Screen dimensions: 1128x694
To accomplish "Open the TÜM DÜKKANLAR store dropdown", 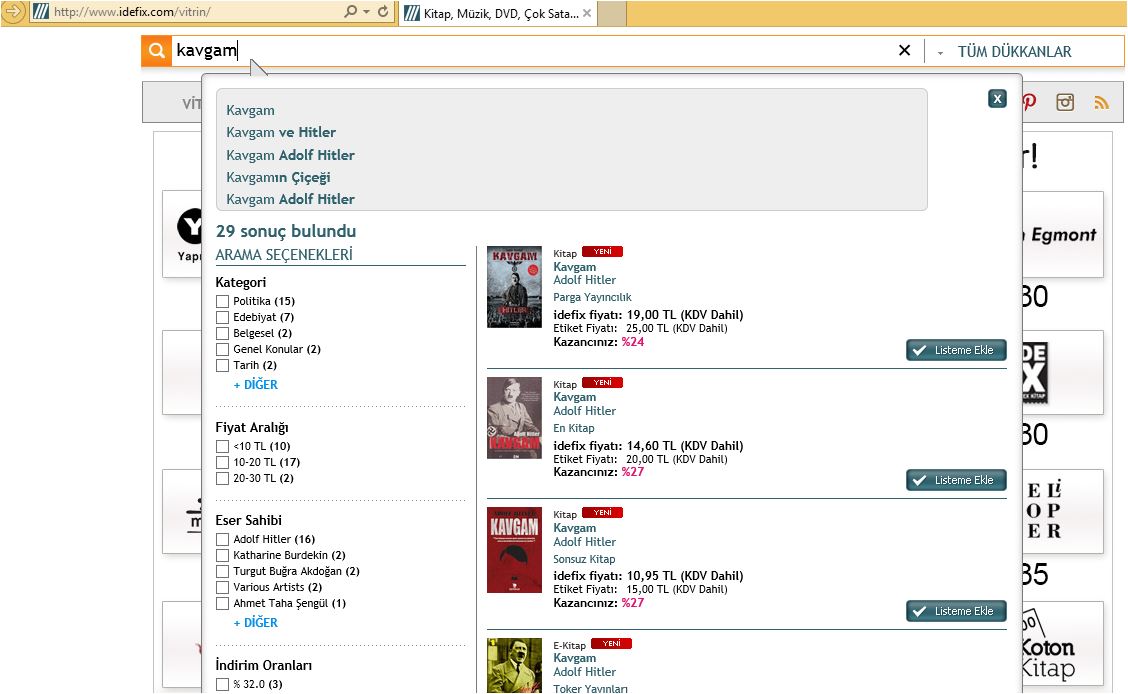I will 1005,52.
